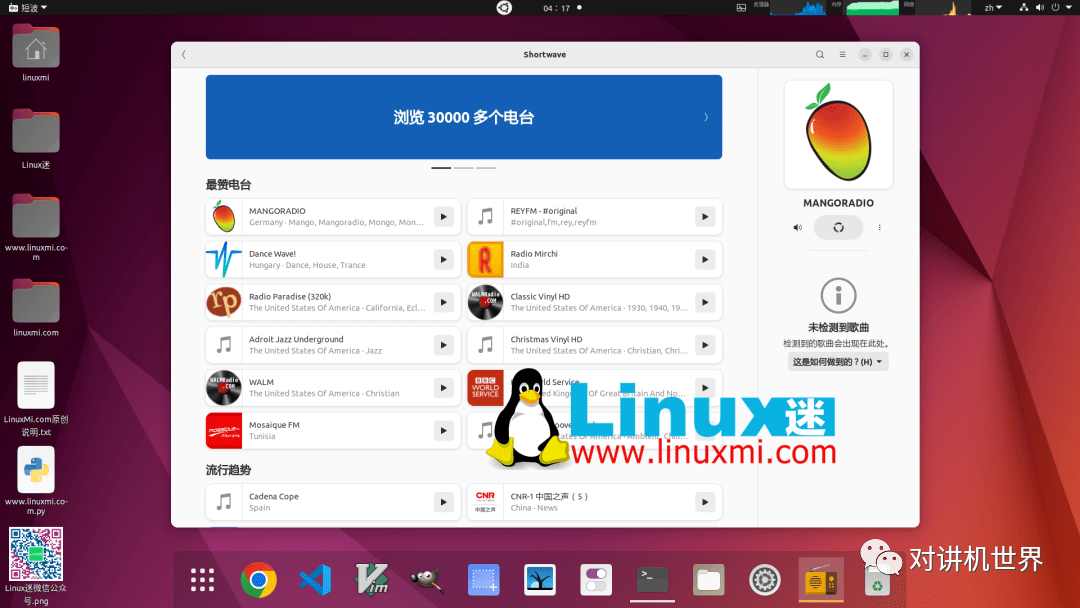Open Settings gear from the dock
The image size is (1080, 608).
pyautogui.click(x=765, y=580)
